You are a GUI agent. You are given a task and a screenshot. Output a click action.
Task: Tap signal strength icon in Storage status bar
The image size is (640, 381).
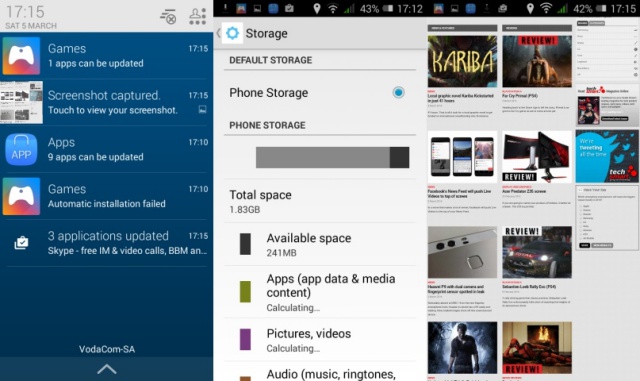[x=349, y=8]
